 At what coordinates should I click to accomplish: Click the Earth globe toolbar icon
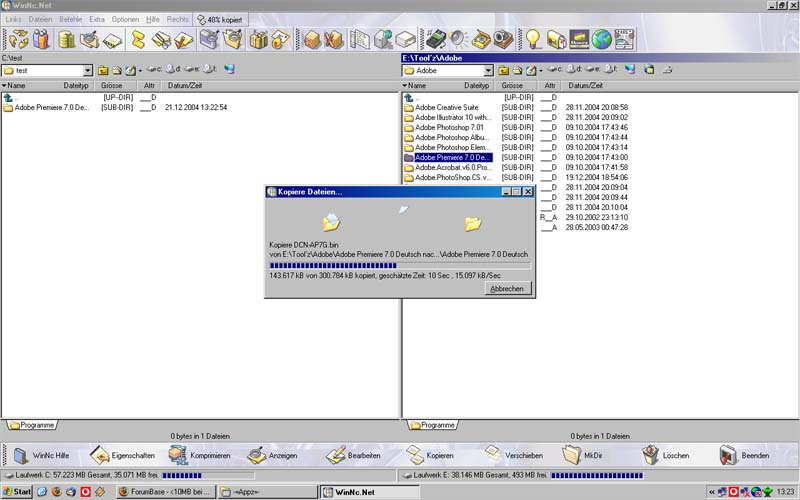click(x=602, y=39)
